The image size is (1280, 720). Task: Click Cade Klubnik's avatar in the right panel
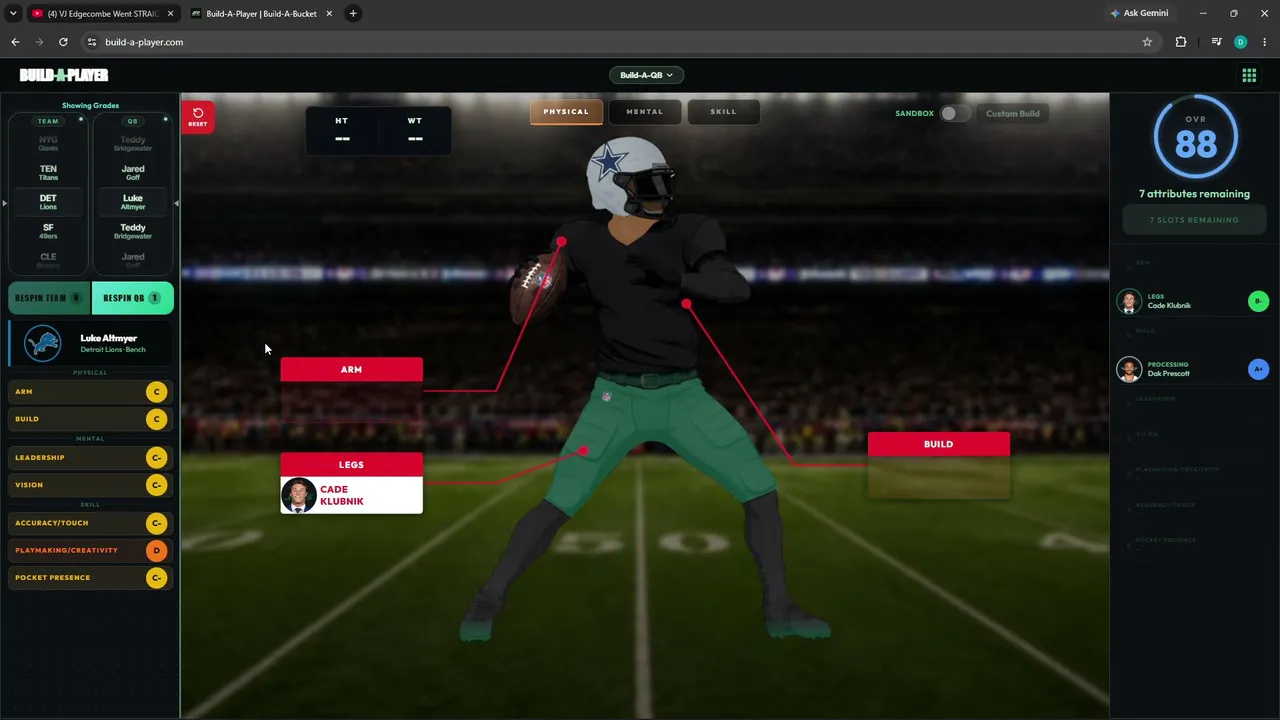click(x=1129, y=301)
